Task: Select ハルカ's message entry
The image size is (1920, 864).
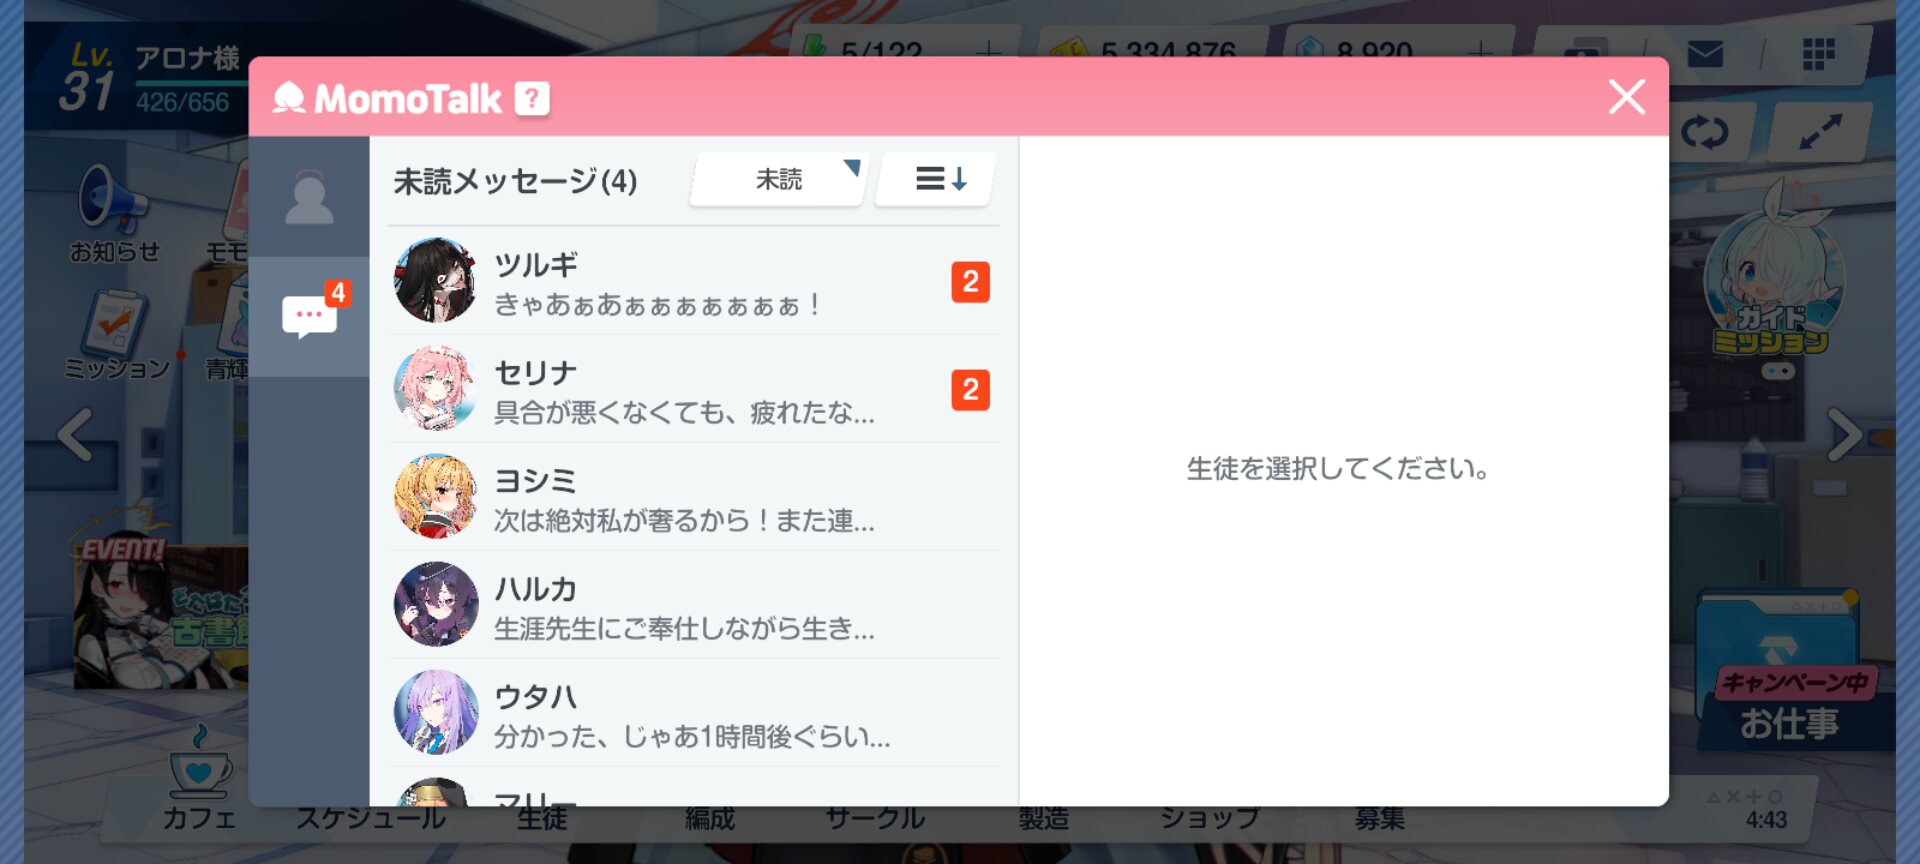Action: coord(692,606)
